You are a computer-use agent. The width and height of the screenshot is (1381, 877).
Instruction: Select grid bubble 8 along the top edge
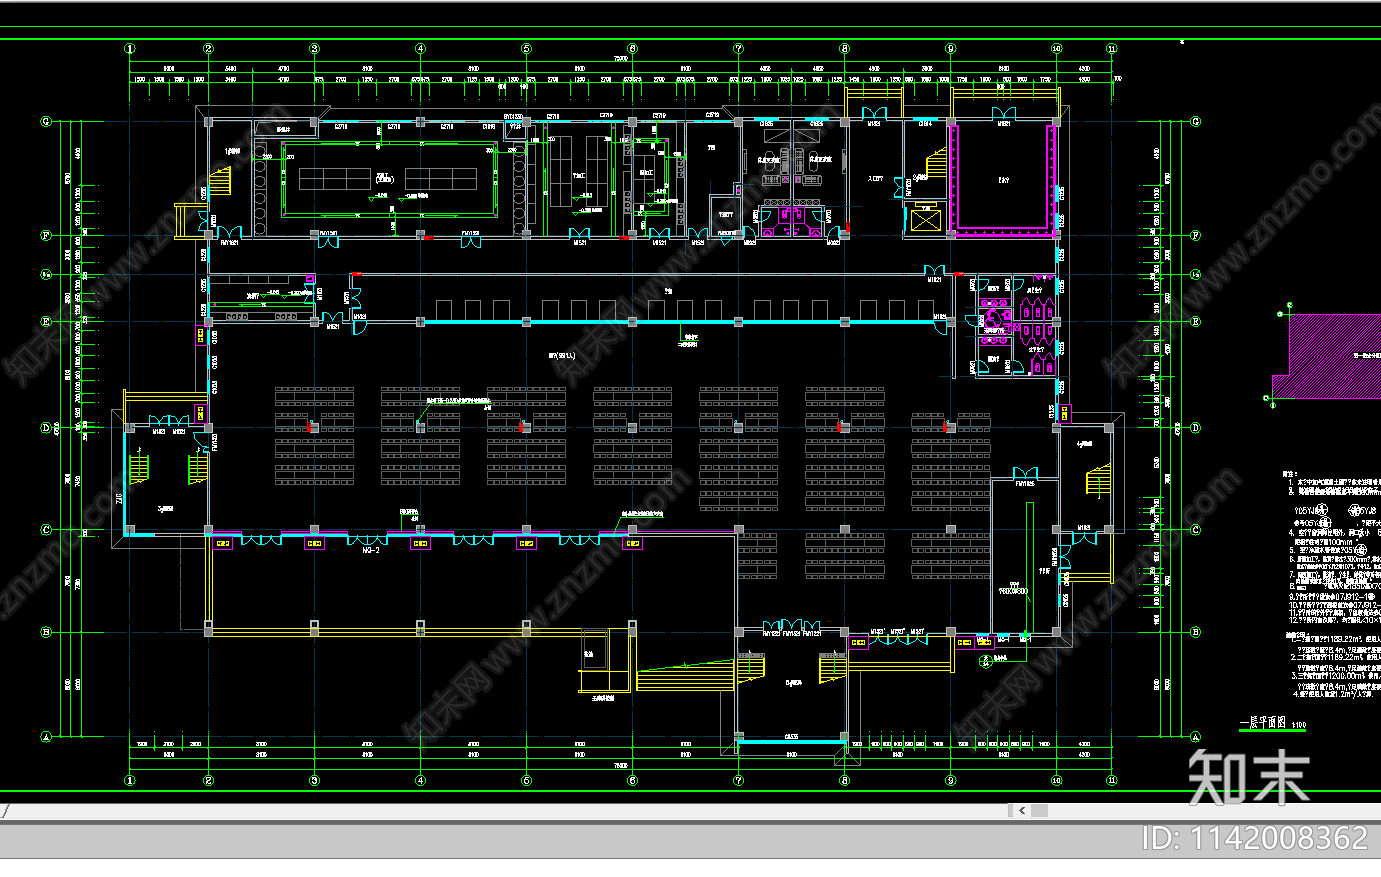pyautogui.click(x=844, y=48)
